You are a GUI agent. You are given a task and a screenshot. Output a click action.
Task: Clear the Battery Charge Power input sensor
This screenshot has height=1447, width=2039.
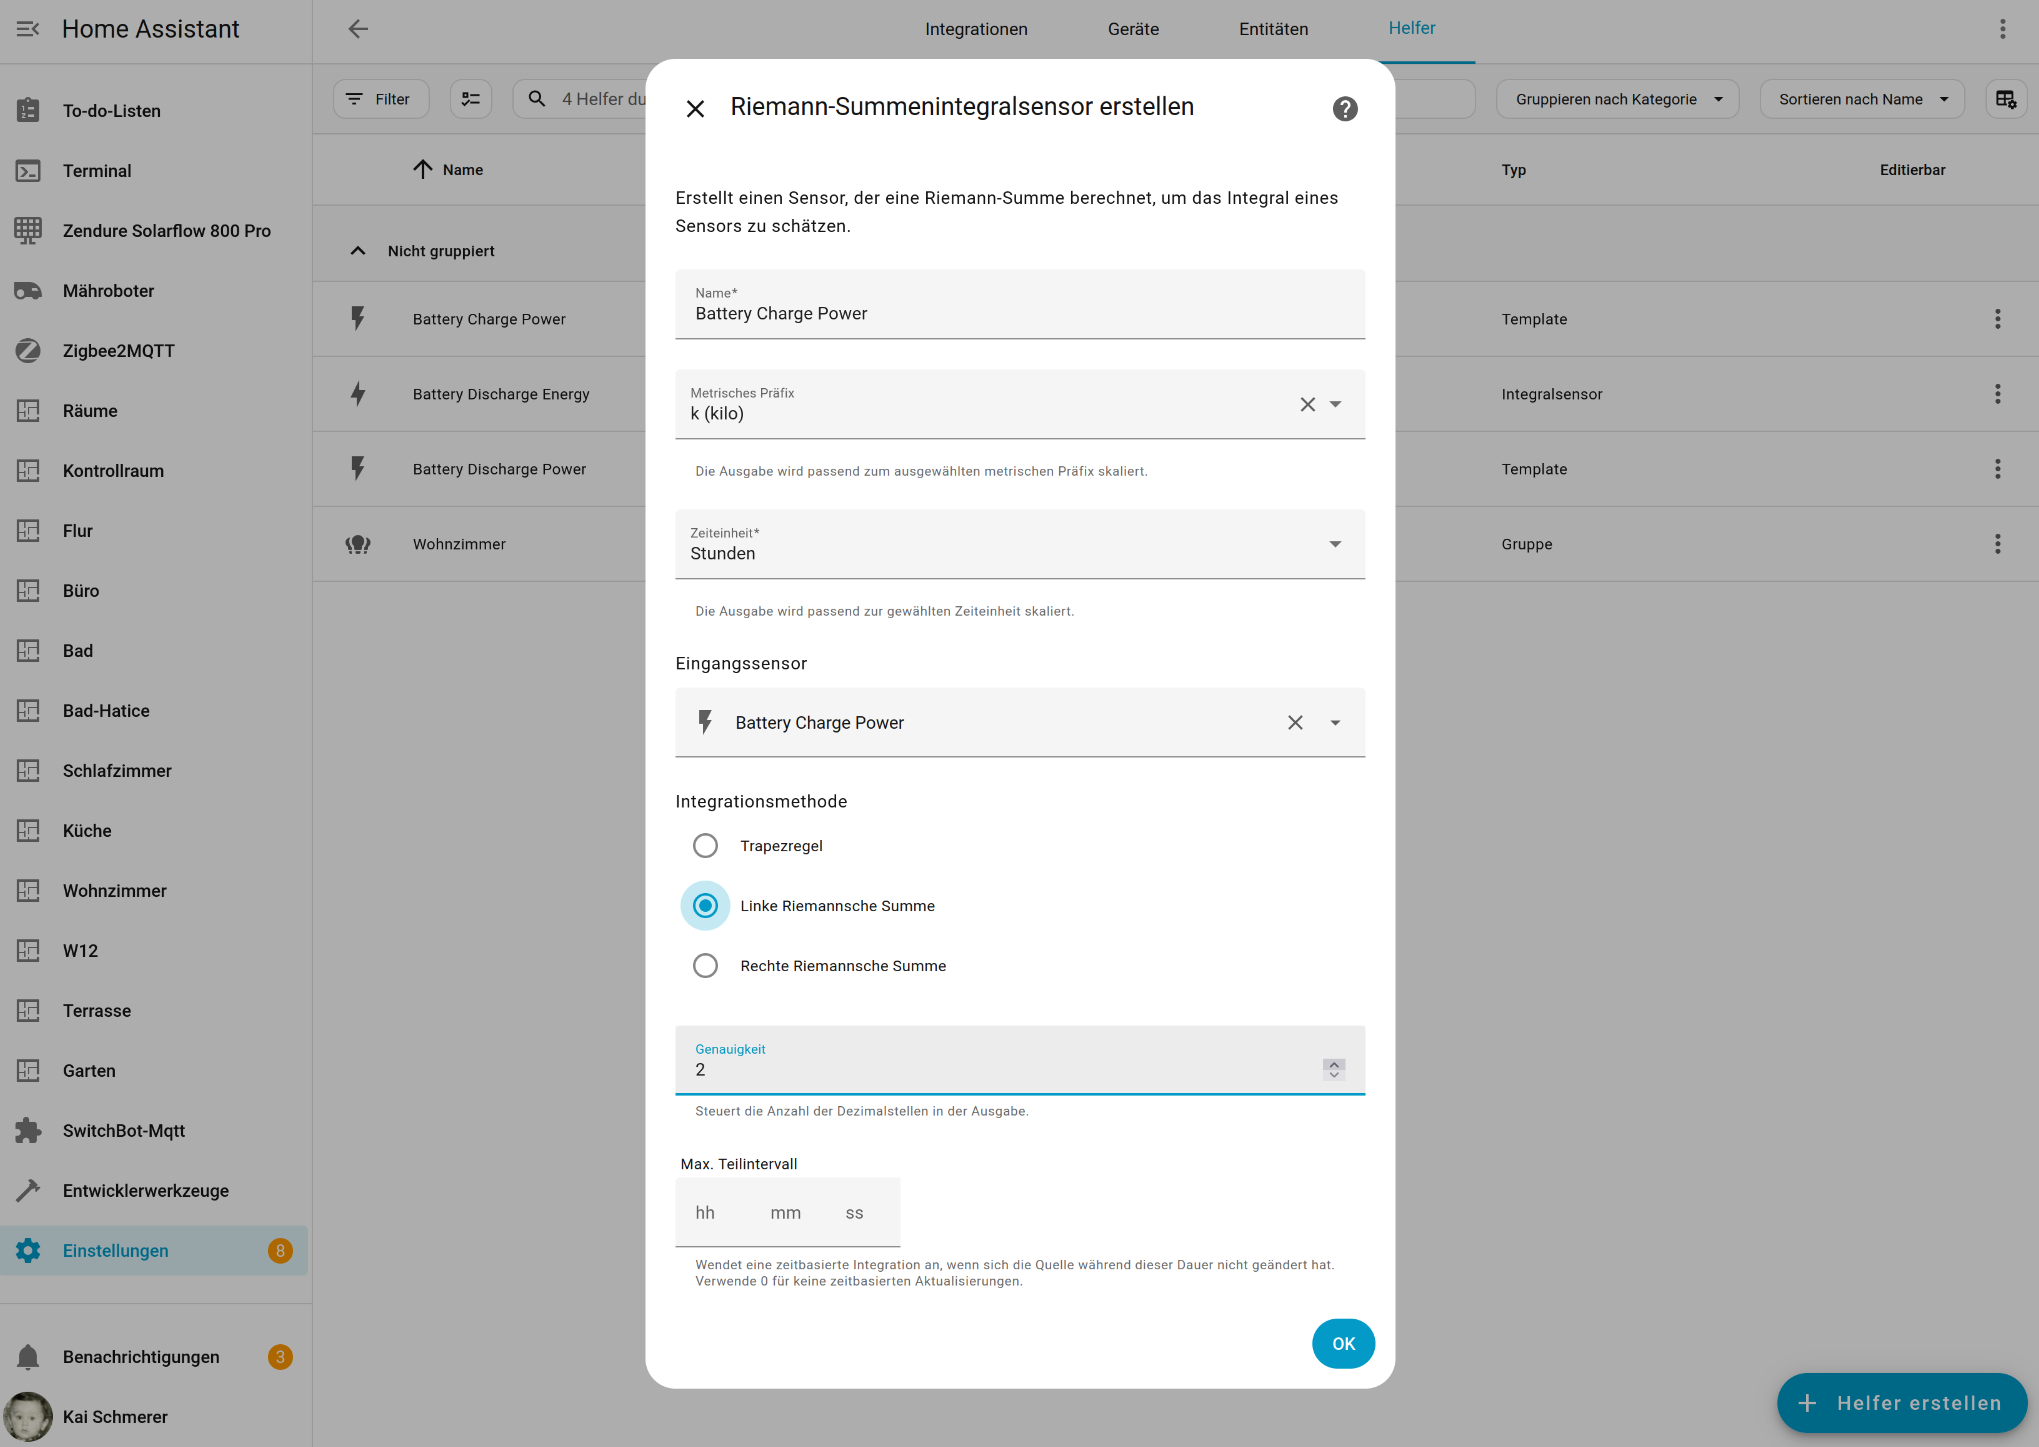click(1295, 722)
